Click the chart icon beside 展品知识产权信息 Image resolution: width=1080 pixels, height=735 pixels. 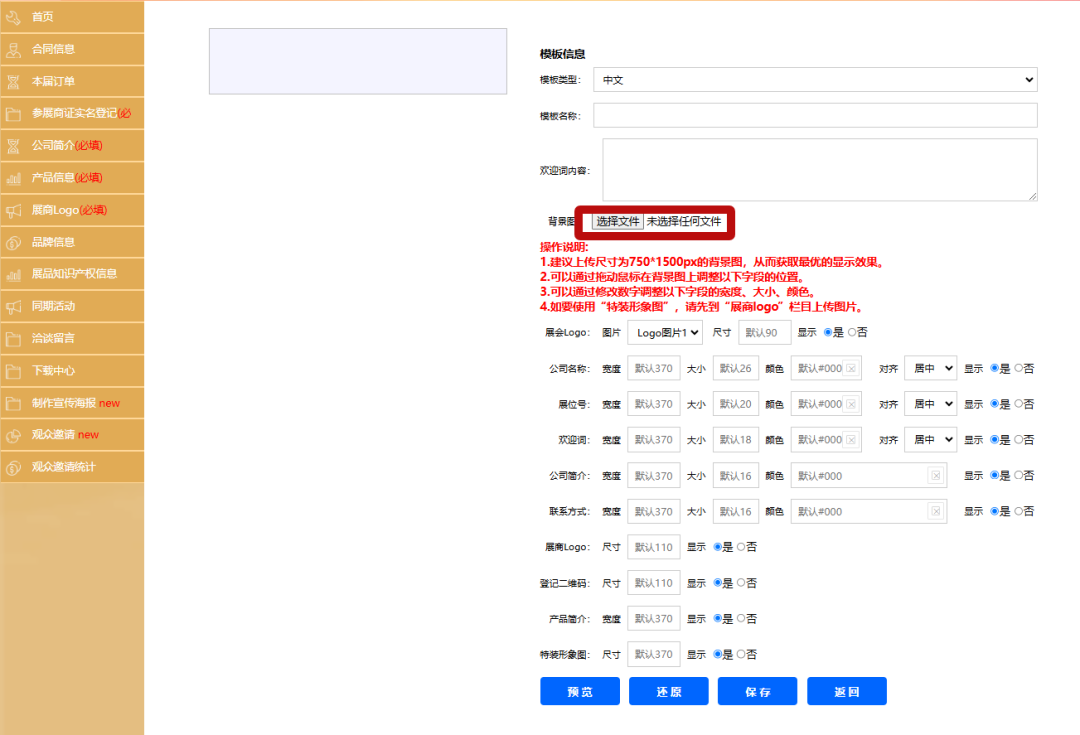13,274
